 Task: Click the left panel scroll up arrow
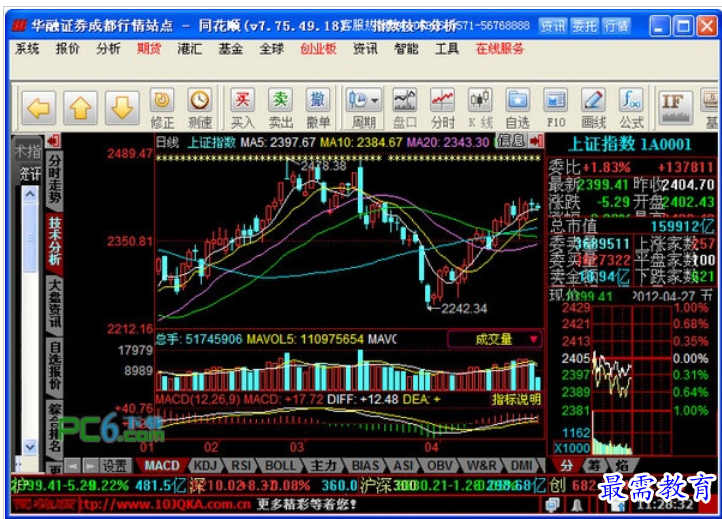[x=29, y=195]
